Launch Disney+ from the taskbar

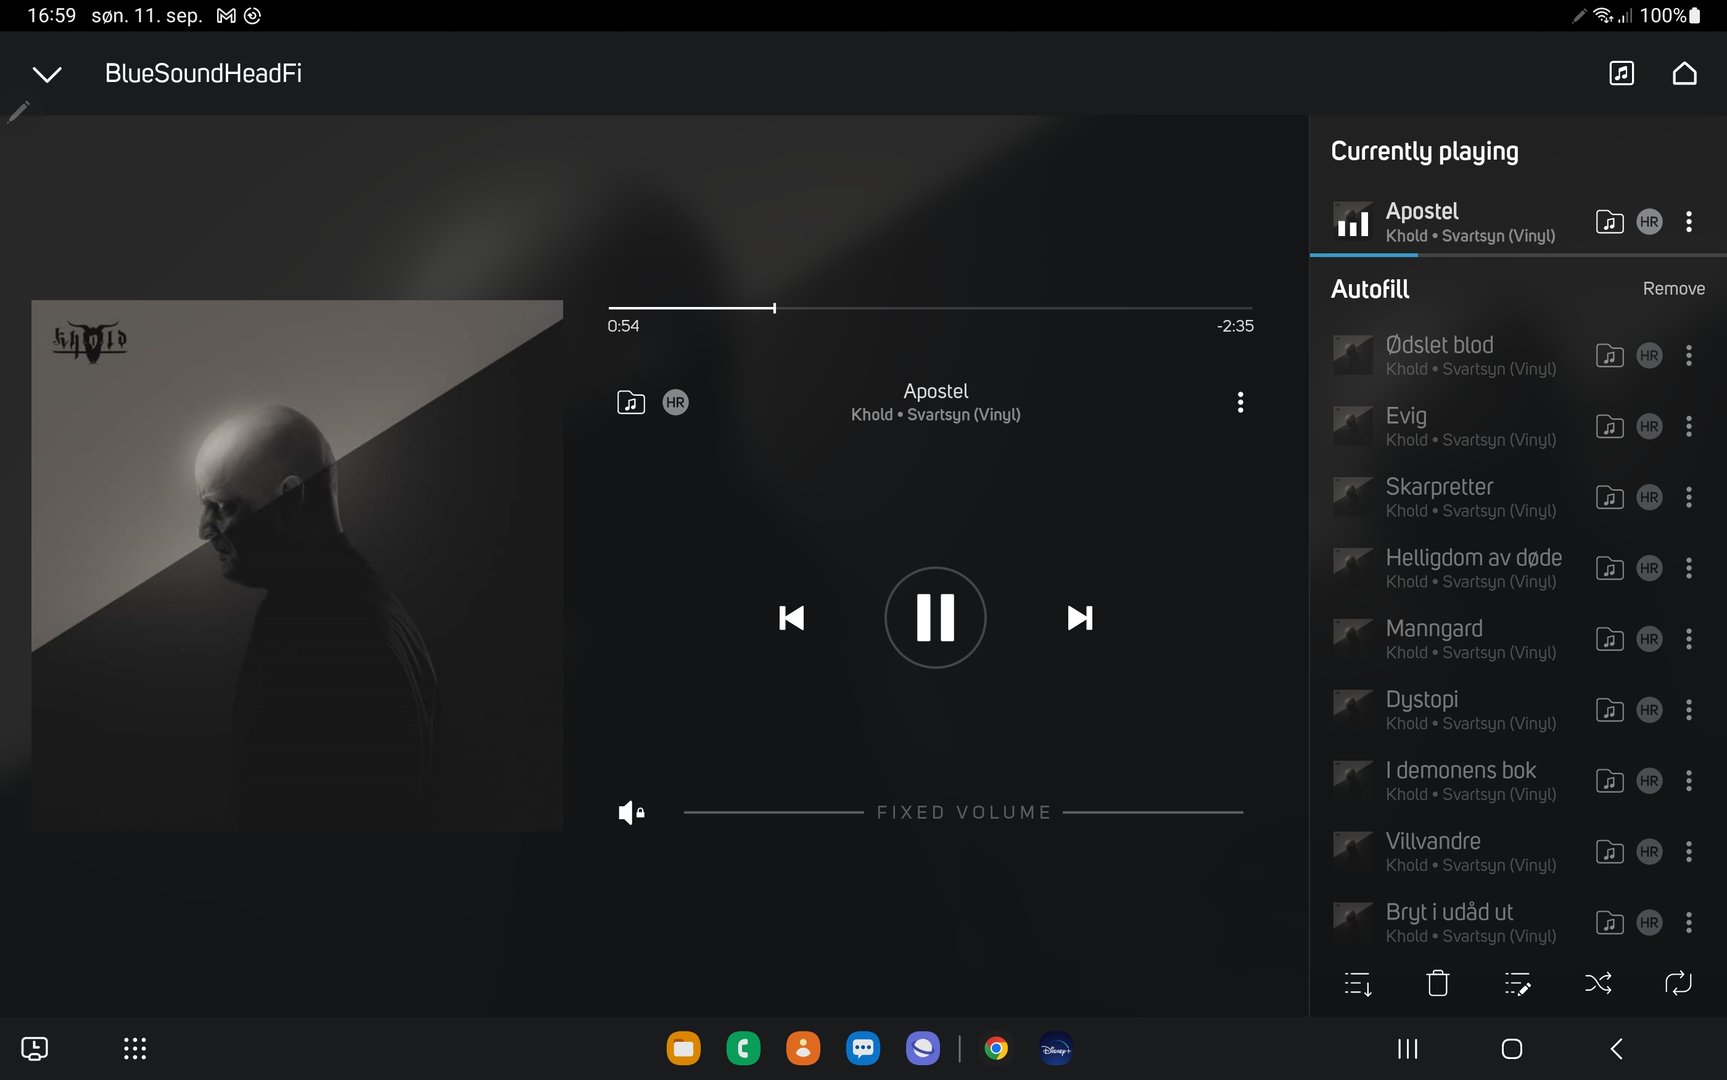(1056, 1048)
